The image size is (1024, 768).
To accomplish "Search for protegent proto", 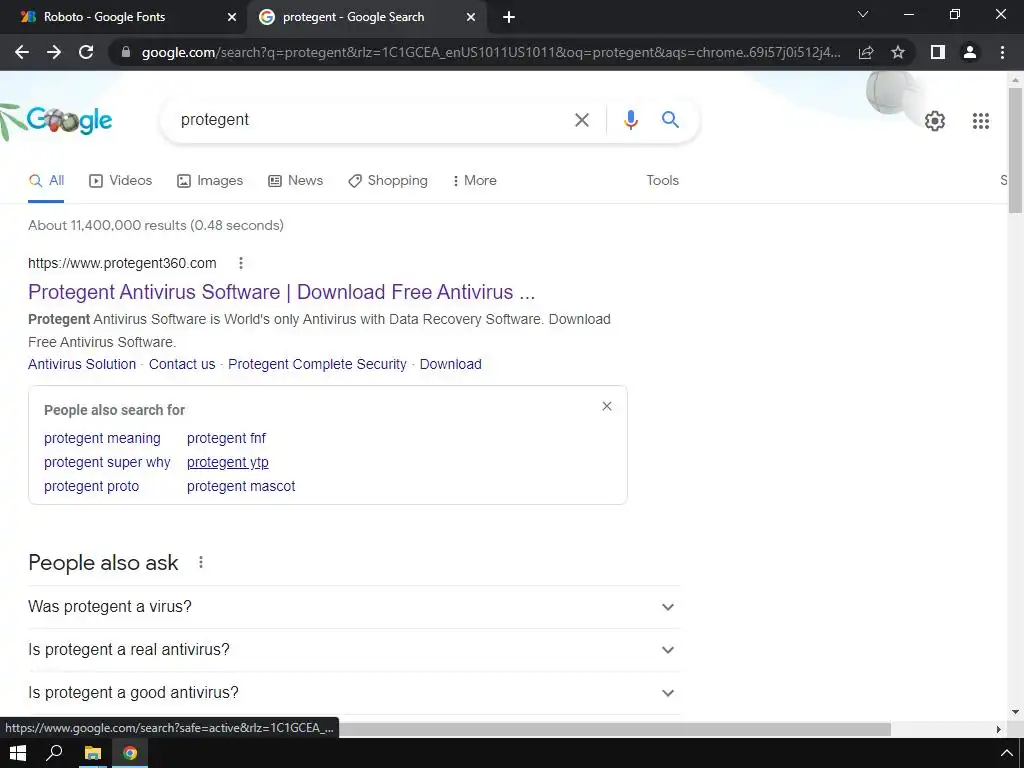I will (91, 487).
